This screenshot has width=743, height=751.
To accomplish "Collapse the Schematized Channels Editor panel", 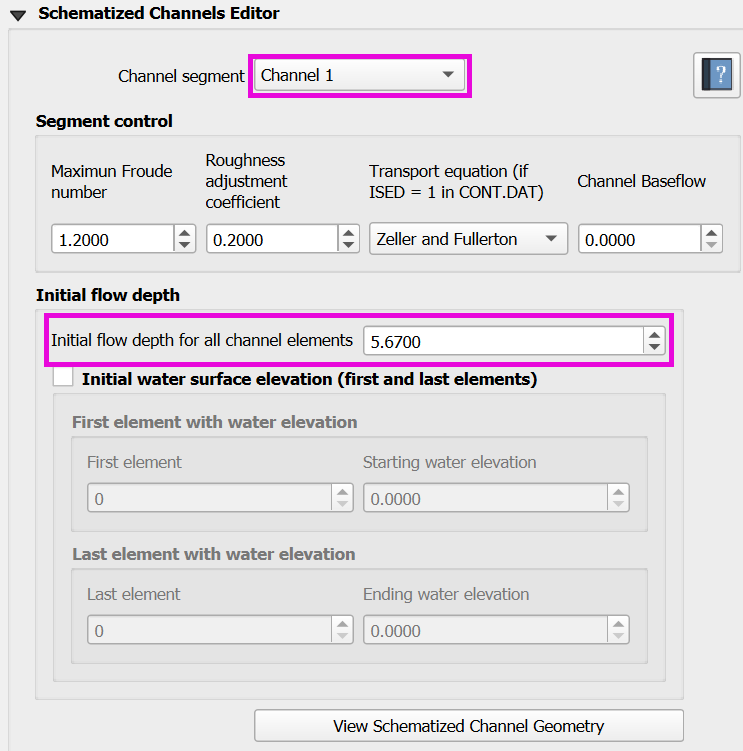I will point(18,14).
